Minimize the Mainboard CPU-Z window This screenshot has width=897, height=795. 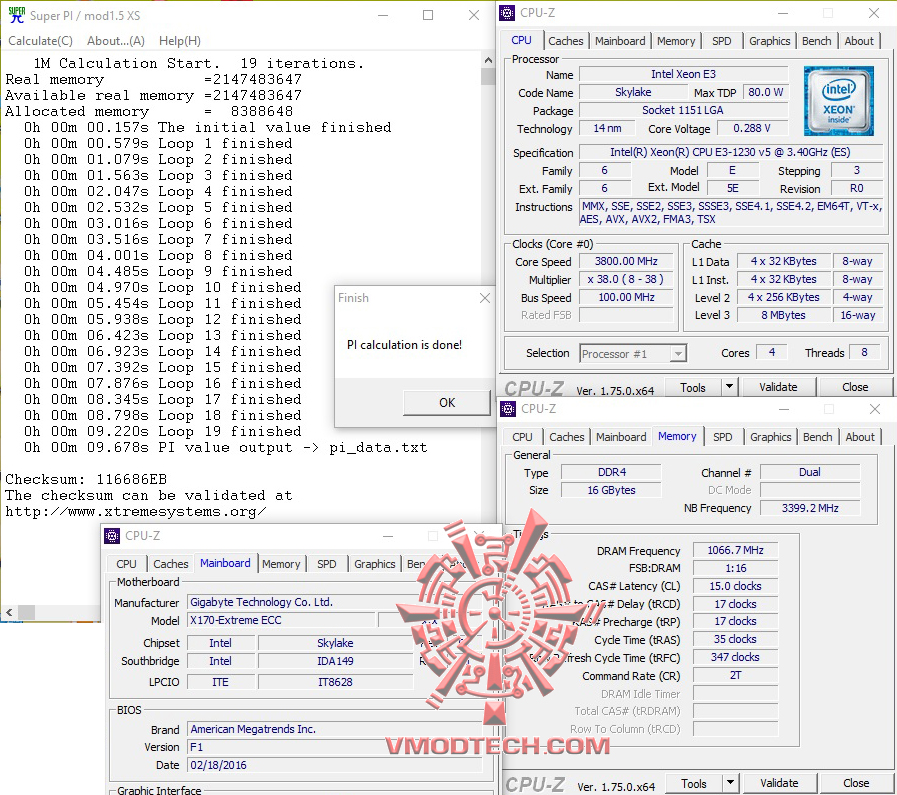(388, 536)
